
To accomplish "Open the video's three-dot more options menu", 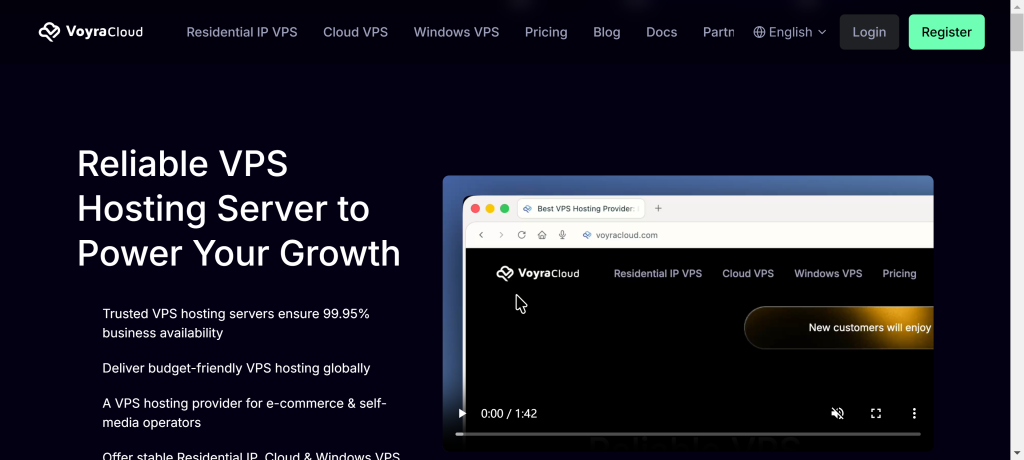I will click(x=913, y=413).
